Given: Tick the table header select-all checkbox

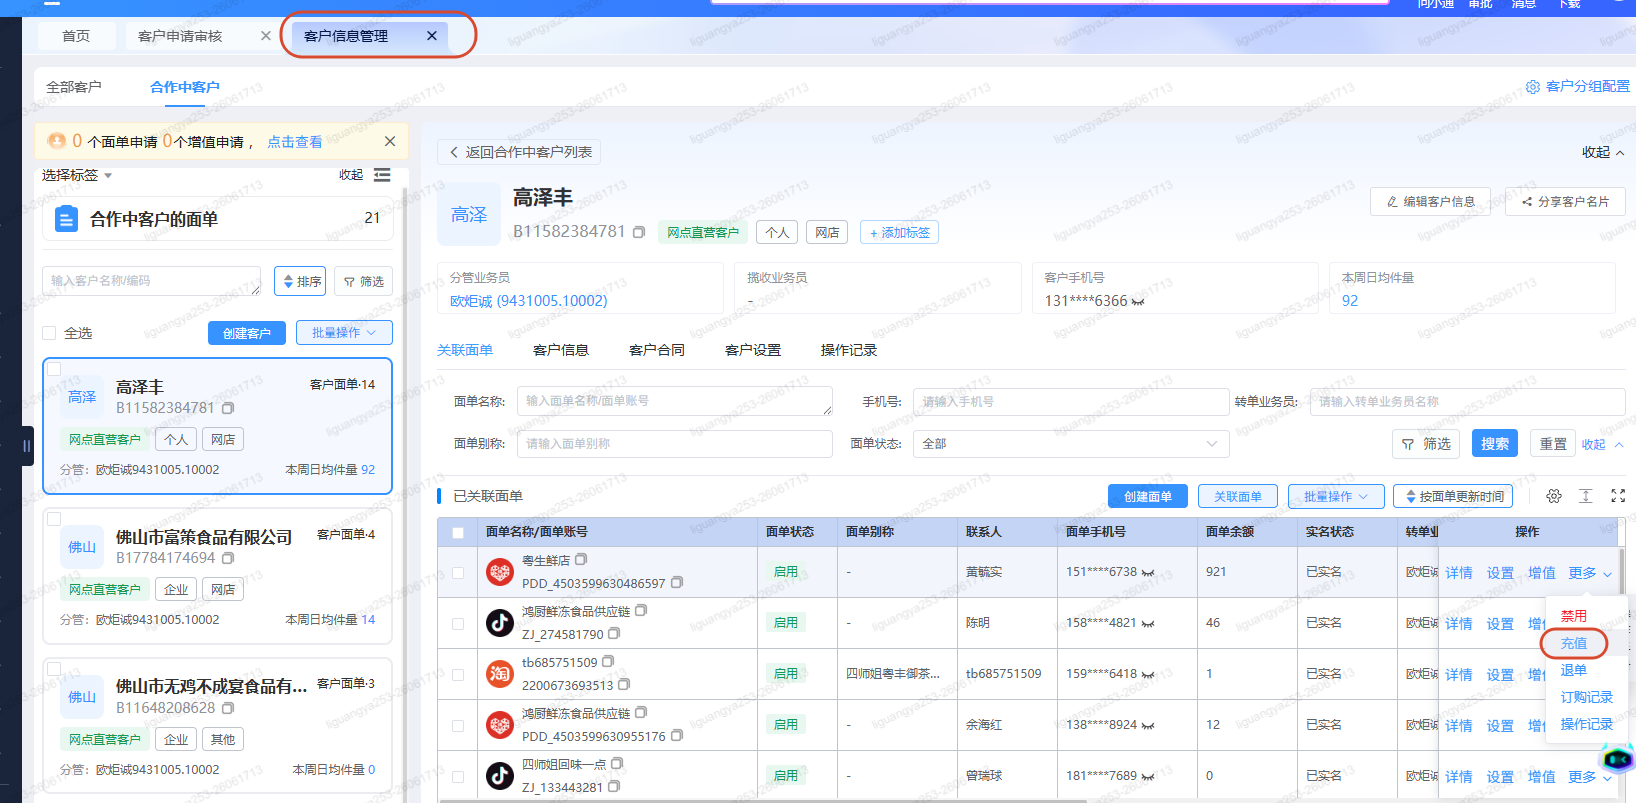Looking at the screenshot, I should (x=458, y=532).
